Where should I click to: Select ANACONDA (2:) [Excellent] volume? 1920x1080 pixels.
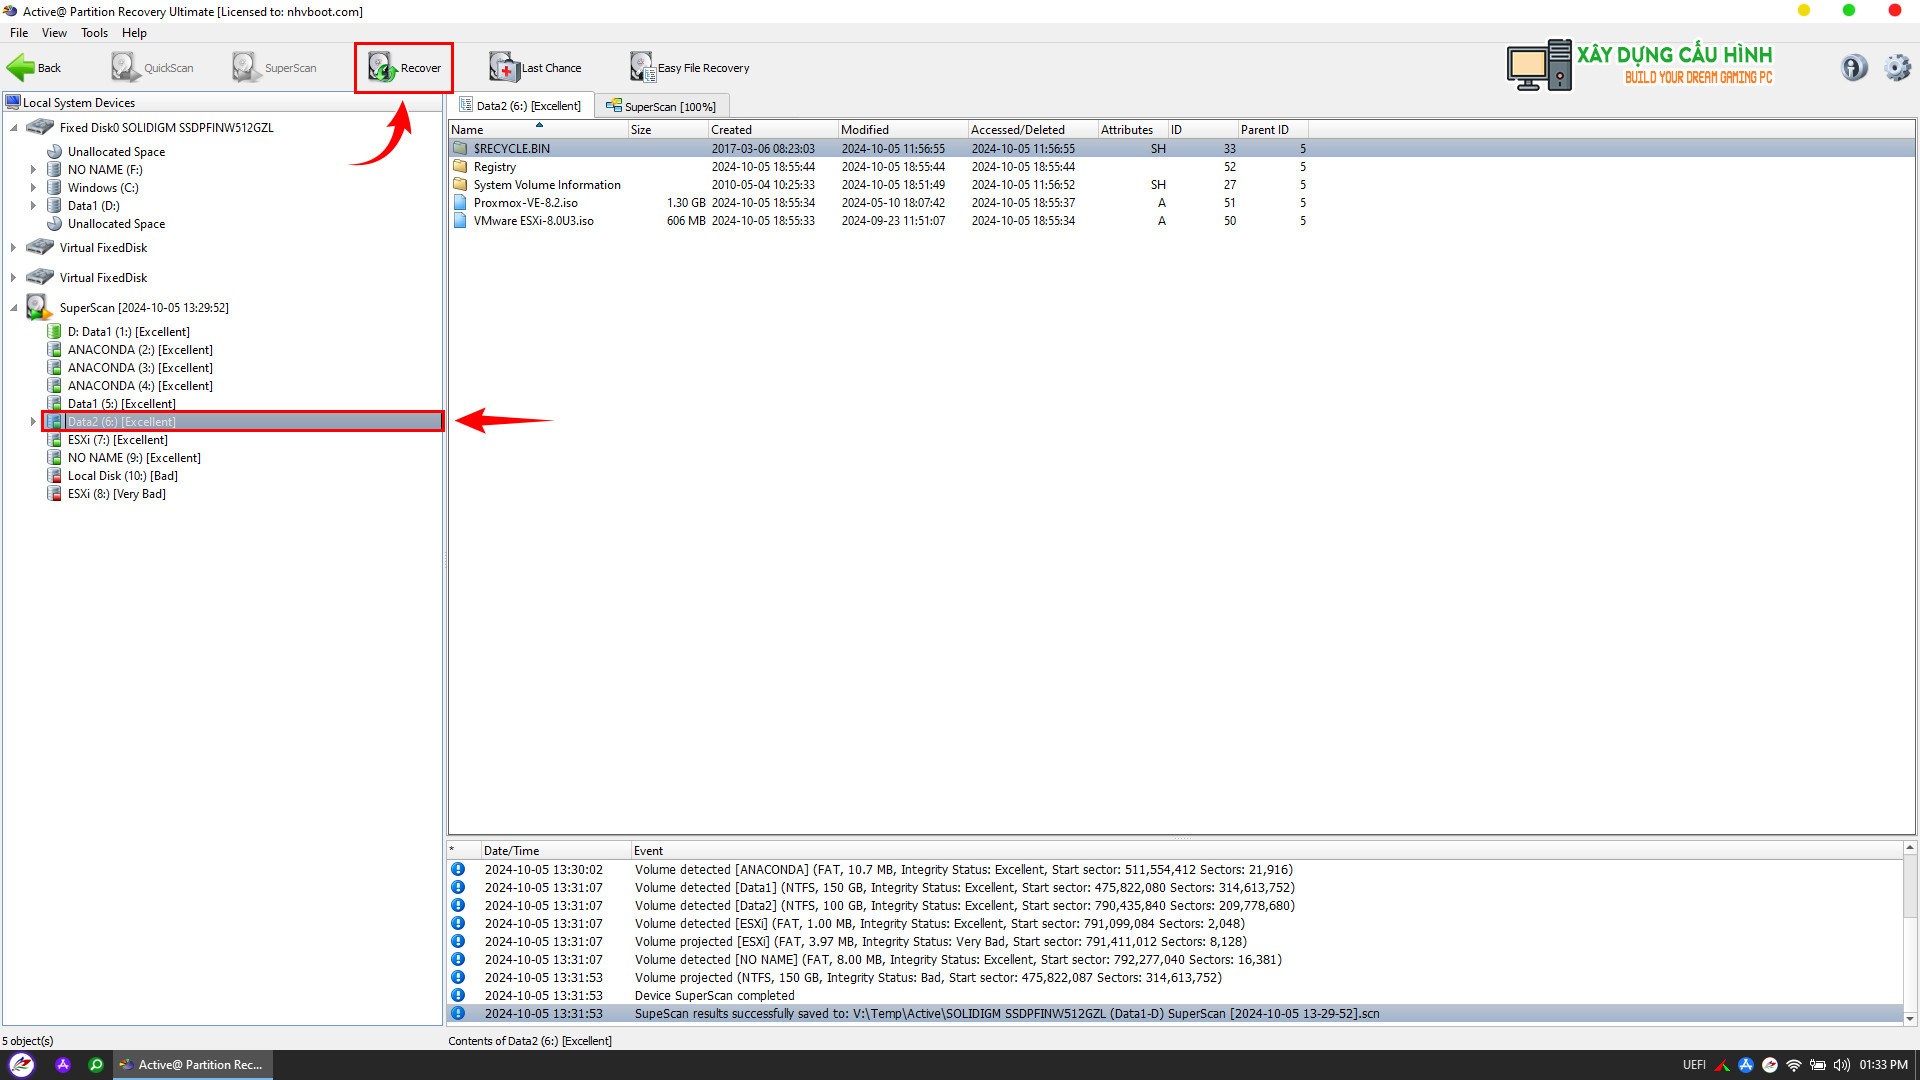pos(140,350)
